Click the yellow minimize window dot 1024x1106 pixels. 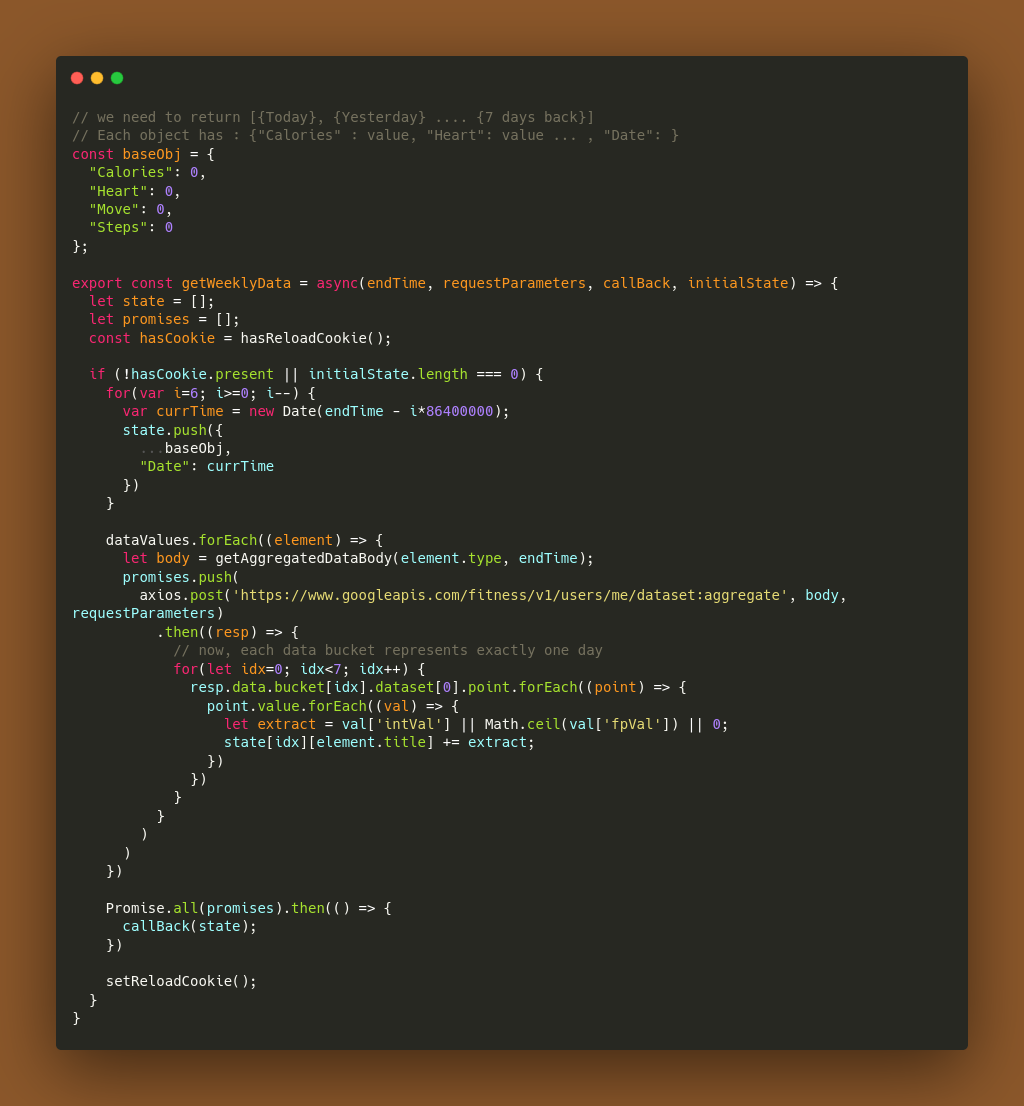[x=97, y=78]
